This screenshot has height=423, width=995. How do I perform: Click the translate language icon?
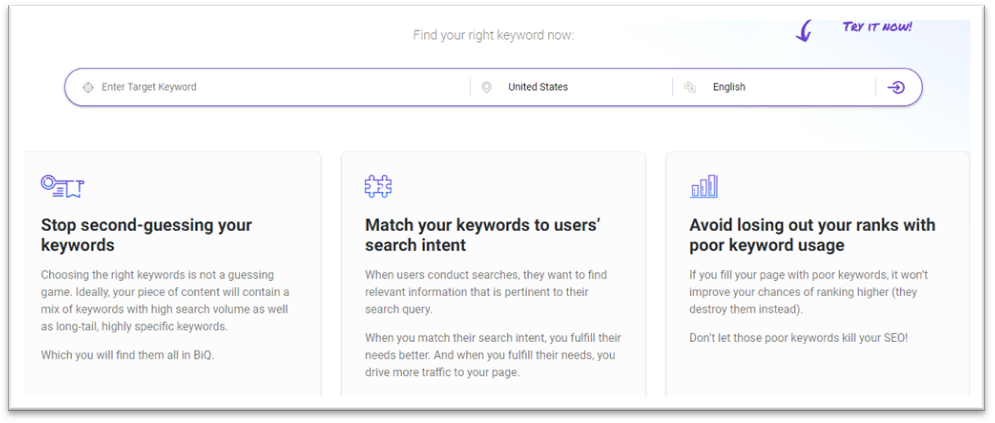[690, 88]
